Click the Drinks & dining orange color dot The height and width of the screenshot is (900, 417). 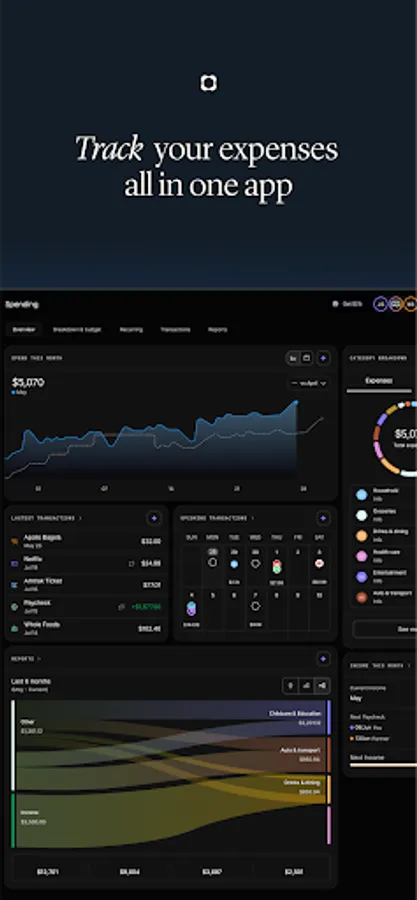pyautogui.click(x=361, y=536)
